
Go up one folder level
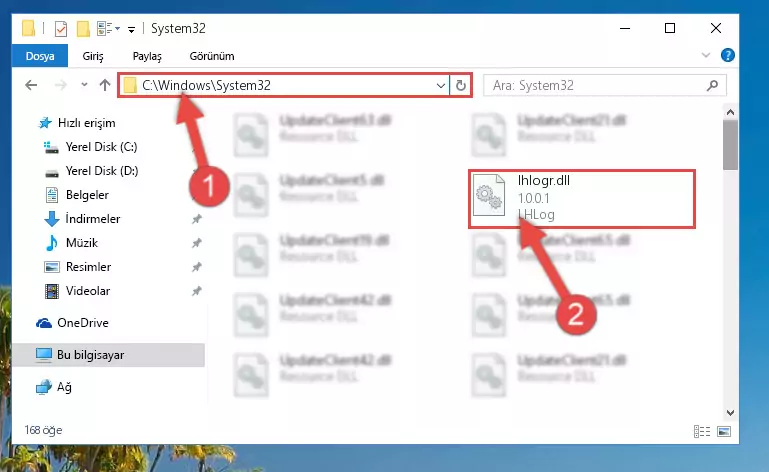tap(105, 85)
